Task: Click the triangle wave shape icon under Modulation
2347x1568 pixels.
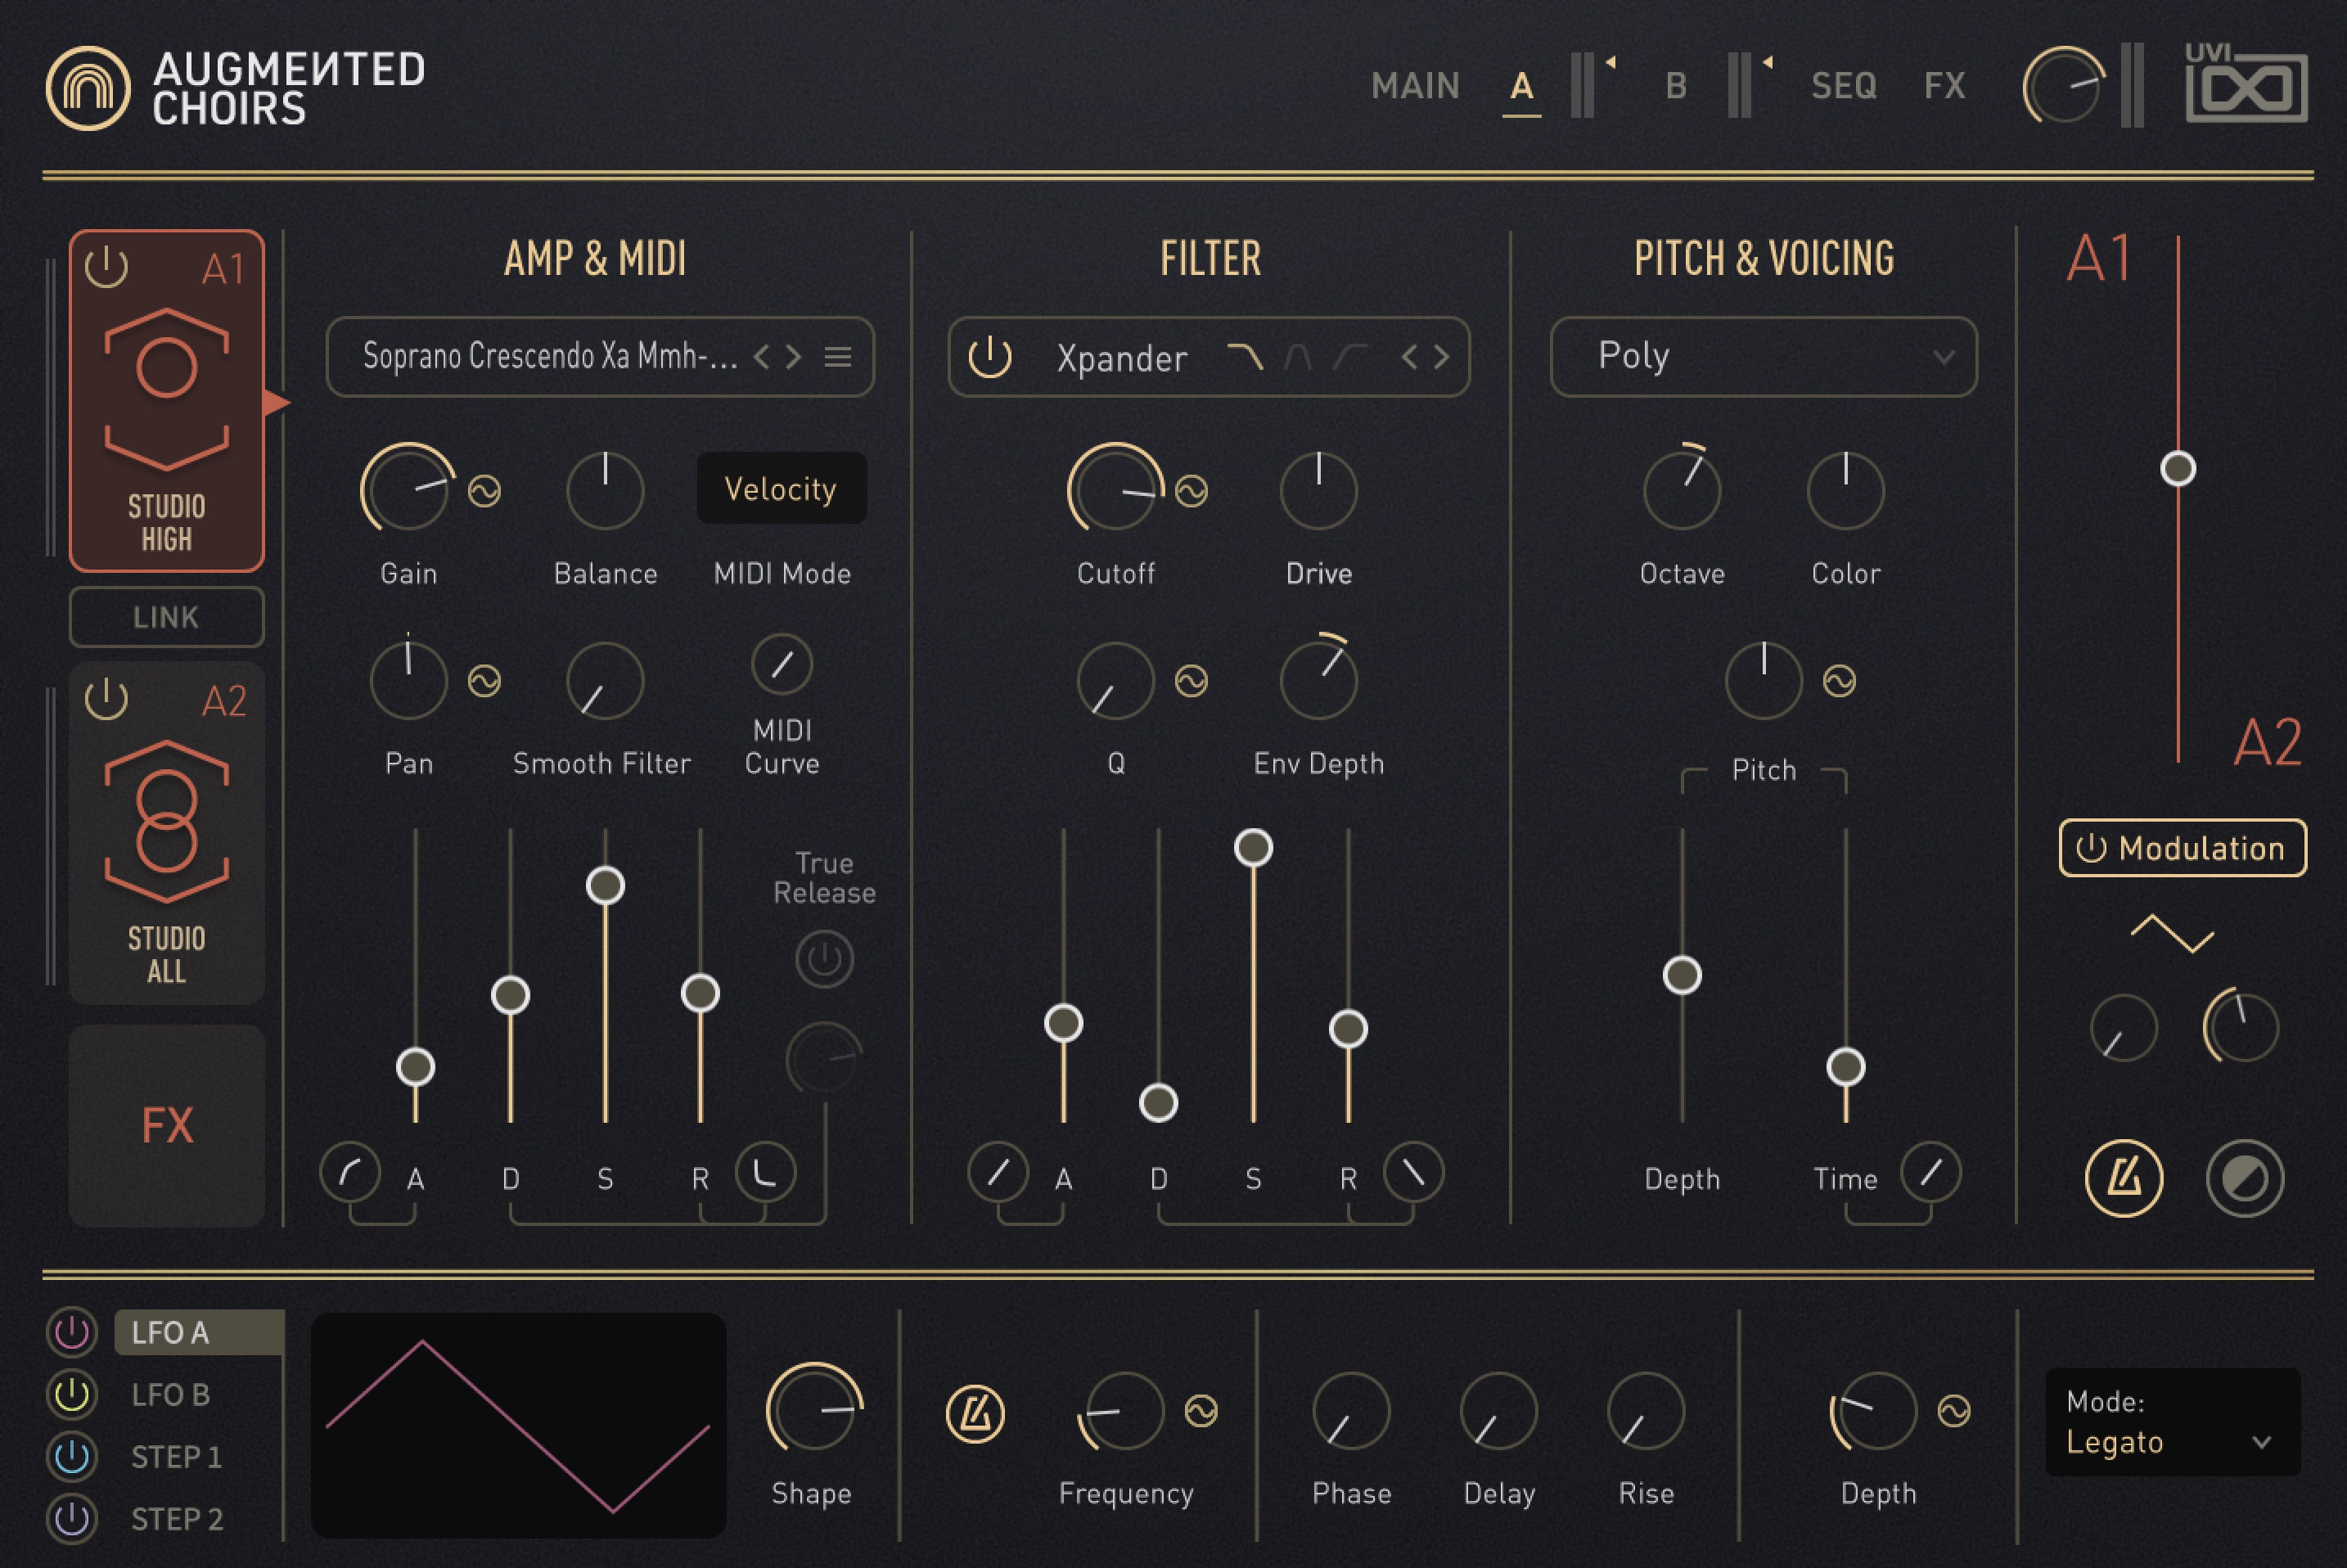Action: point(2172,933)
